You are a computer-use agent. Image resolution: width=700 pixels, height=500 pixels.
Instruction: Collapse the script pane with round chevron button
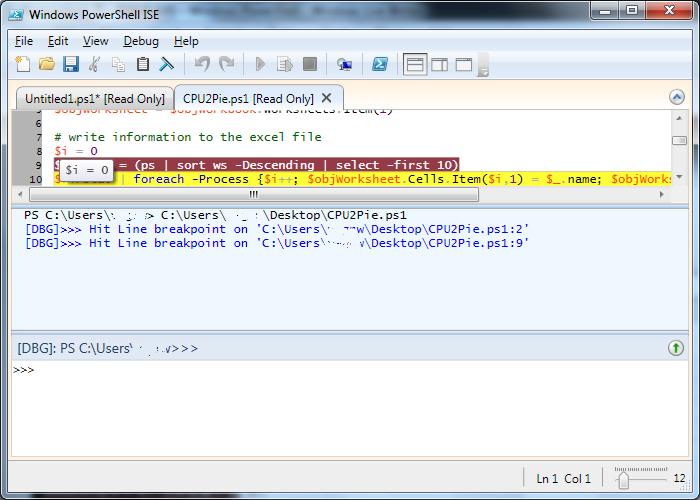[677, 97]
